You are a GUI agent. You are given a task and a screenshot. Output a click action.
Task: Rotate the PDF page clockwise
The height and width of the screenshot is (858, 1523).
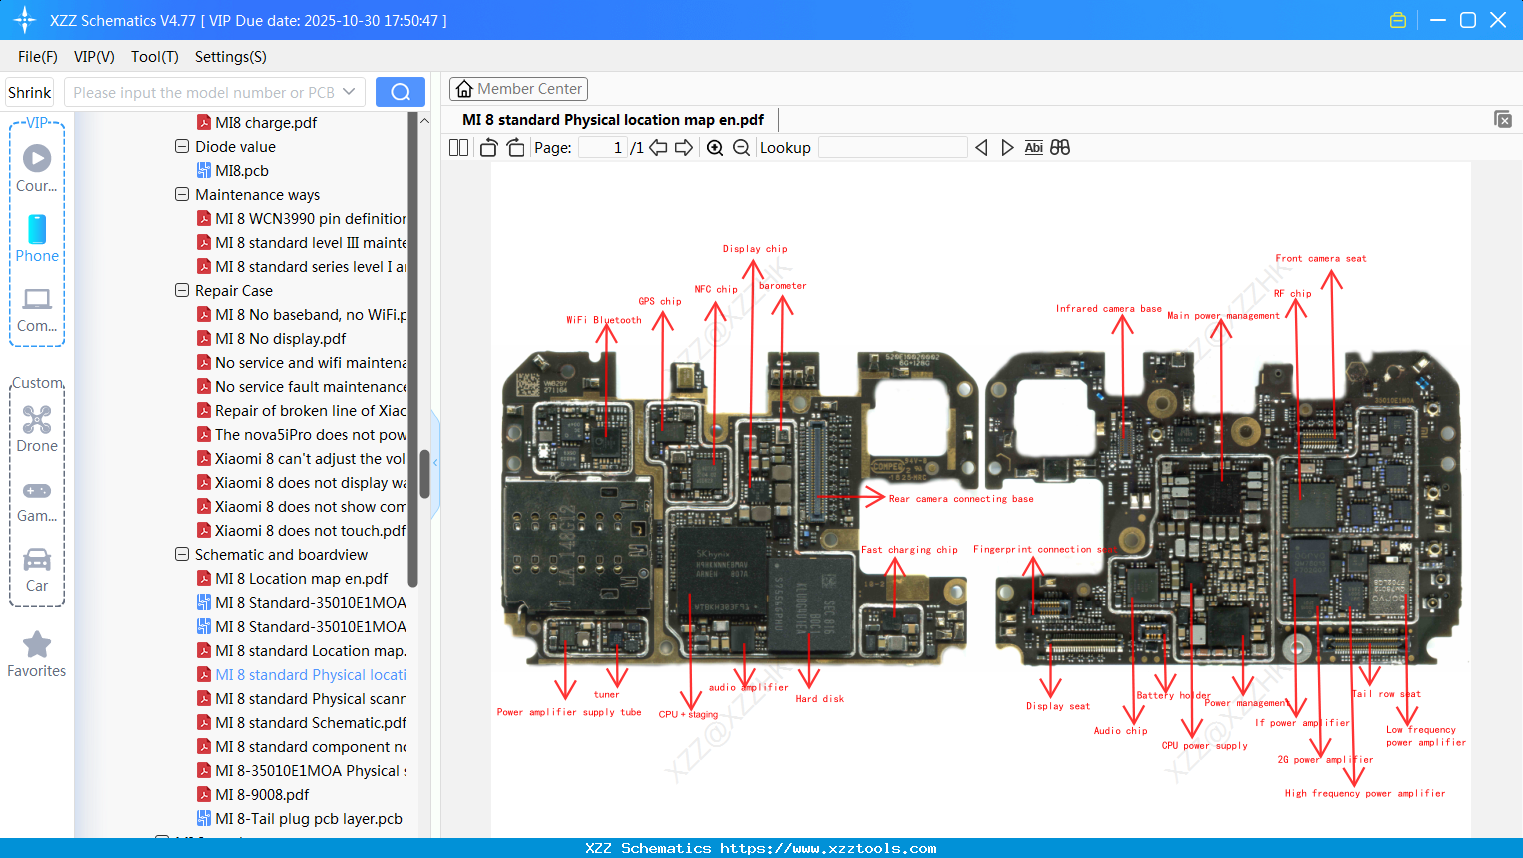(x=514, y=147)
